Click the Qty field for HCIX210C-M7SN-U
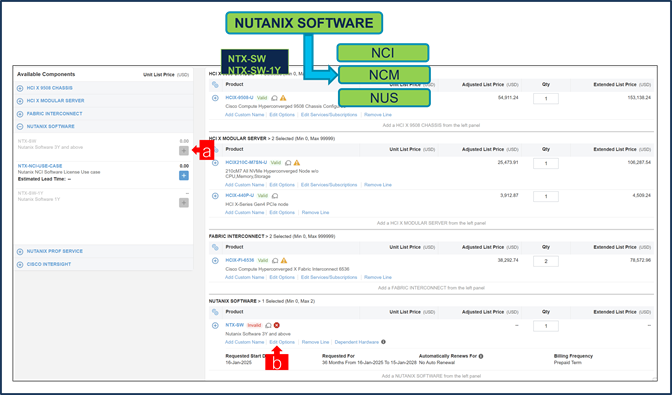The image size is (672, 395). [546, 163]
